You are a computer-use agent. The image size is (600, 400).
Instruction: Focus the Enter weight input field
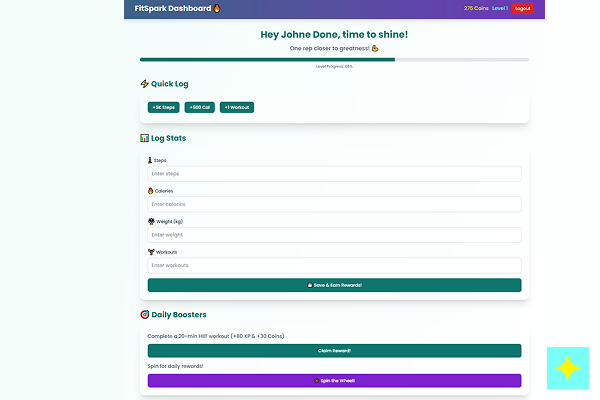pyautogui.click(x=334, y=235)
